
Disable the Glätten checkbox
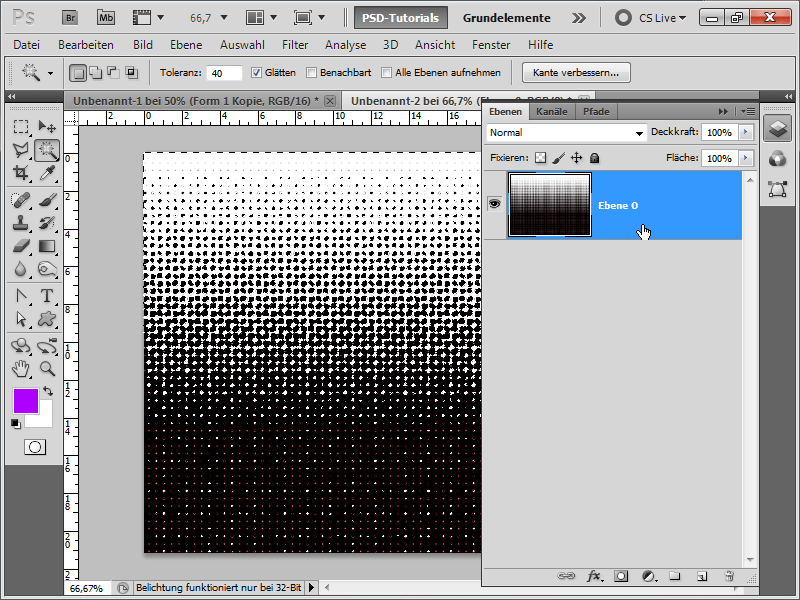tap(257, 72)
